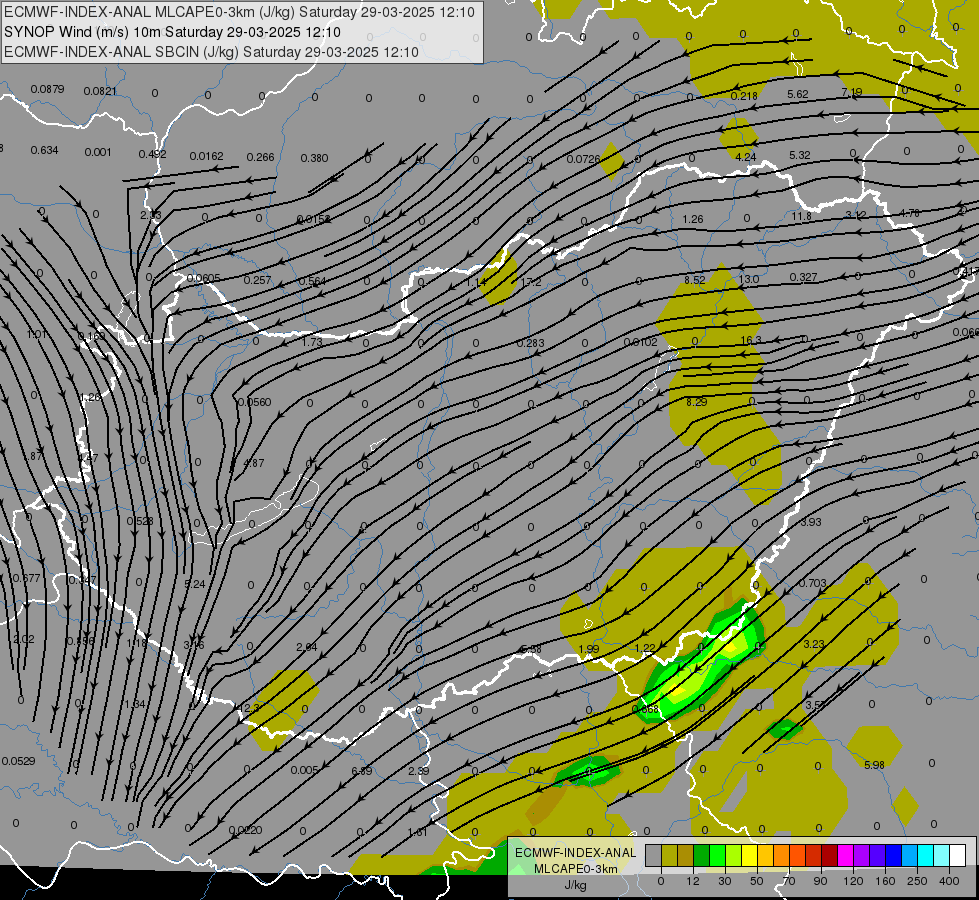Click legend tick label 160

click(885, 881)
